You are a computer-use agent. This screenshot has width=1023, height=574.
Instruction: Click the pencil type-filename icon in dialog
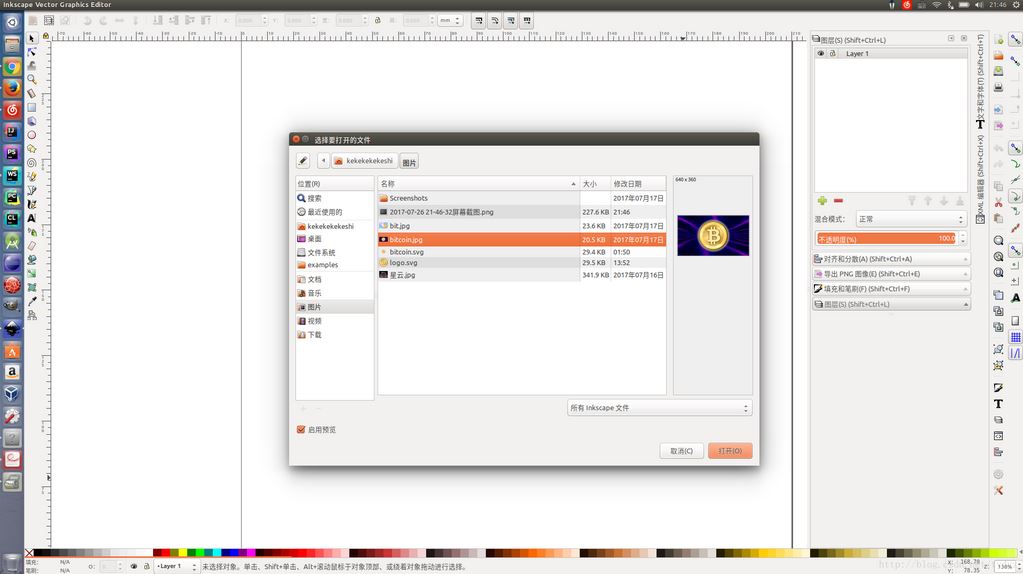[302, 161]
